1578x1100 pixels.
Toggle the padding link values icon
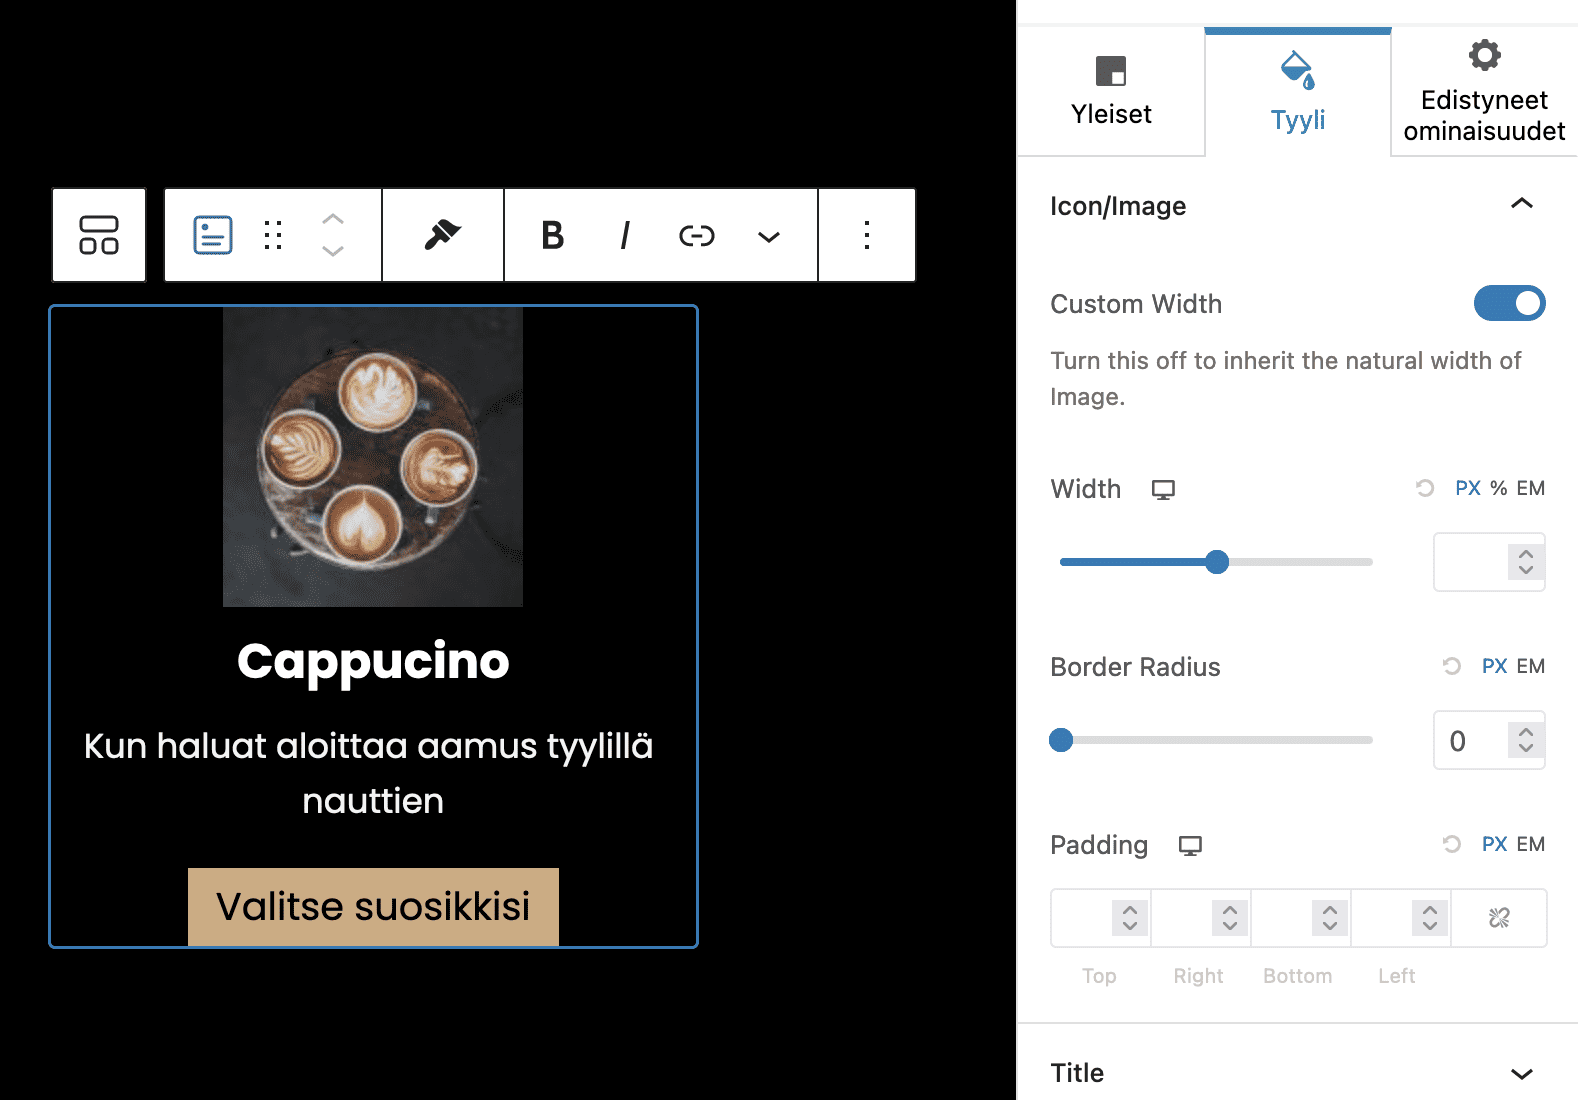click(1499, 918)
